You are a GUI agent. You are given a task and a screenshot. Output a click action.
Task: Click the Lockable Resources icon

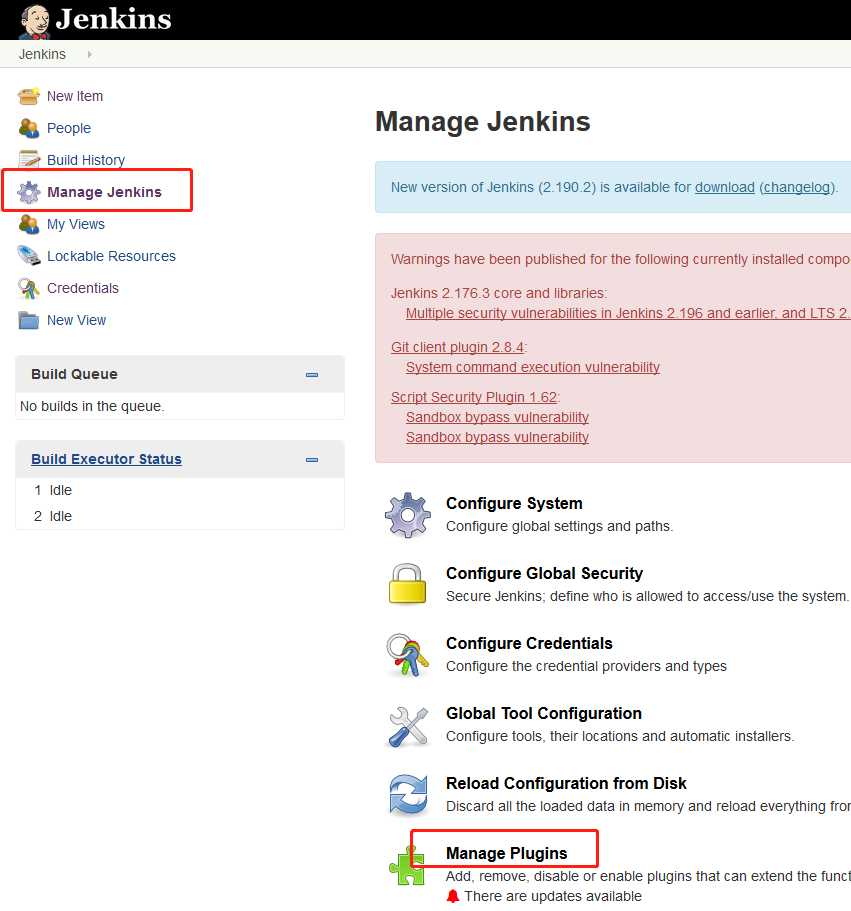[x=29, y=256]
